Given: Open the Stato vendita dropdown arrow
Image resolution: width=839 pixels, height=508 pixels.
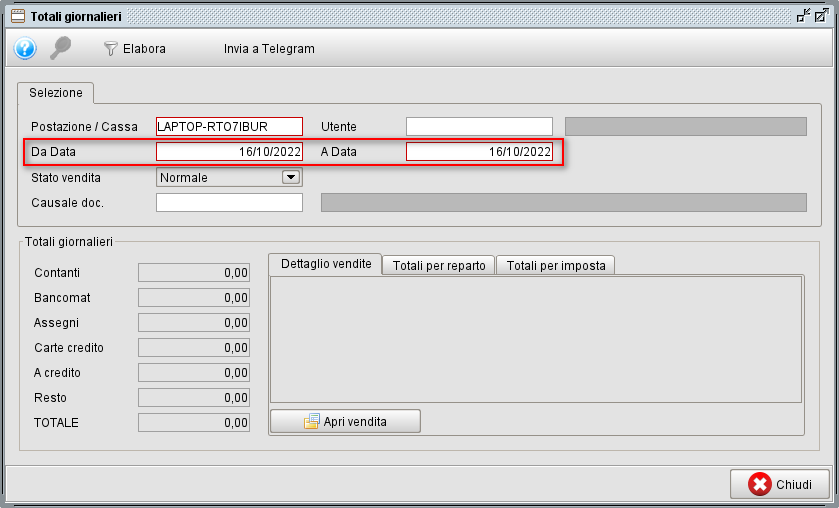Looking at the screenshot, I should pos(291,177).
